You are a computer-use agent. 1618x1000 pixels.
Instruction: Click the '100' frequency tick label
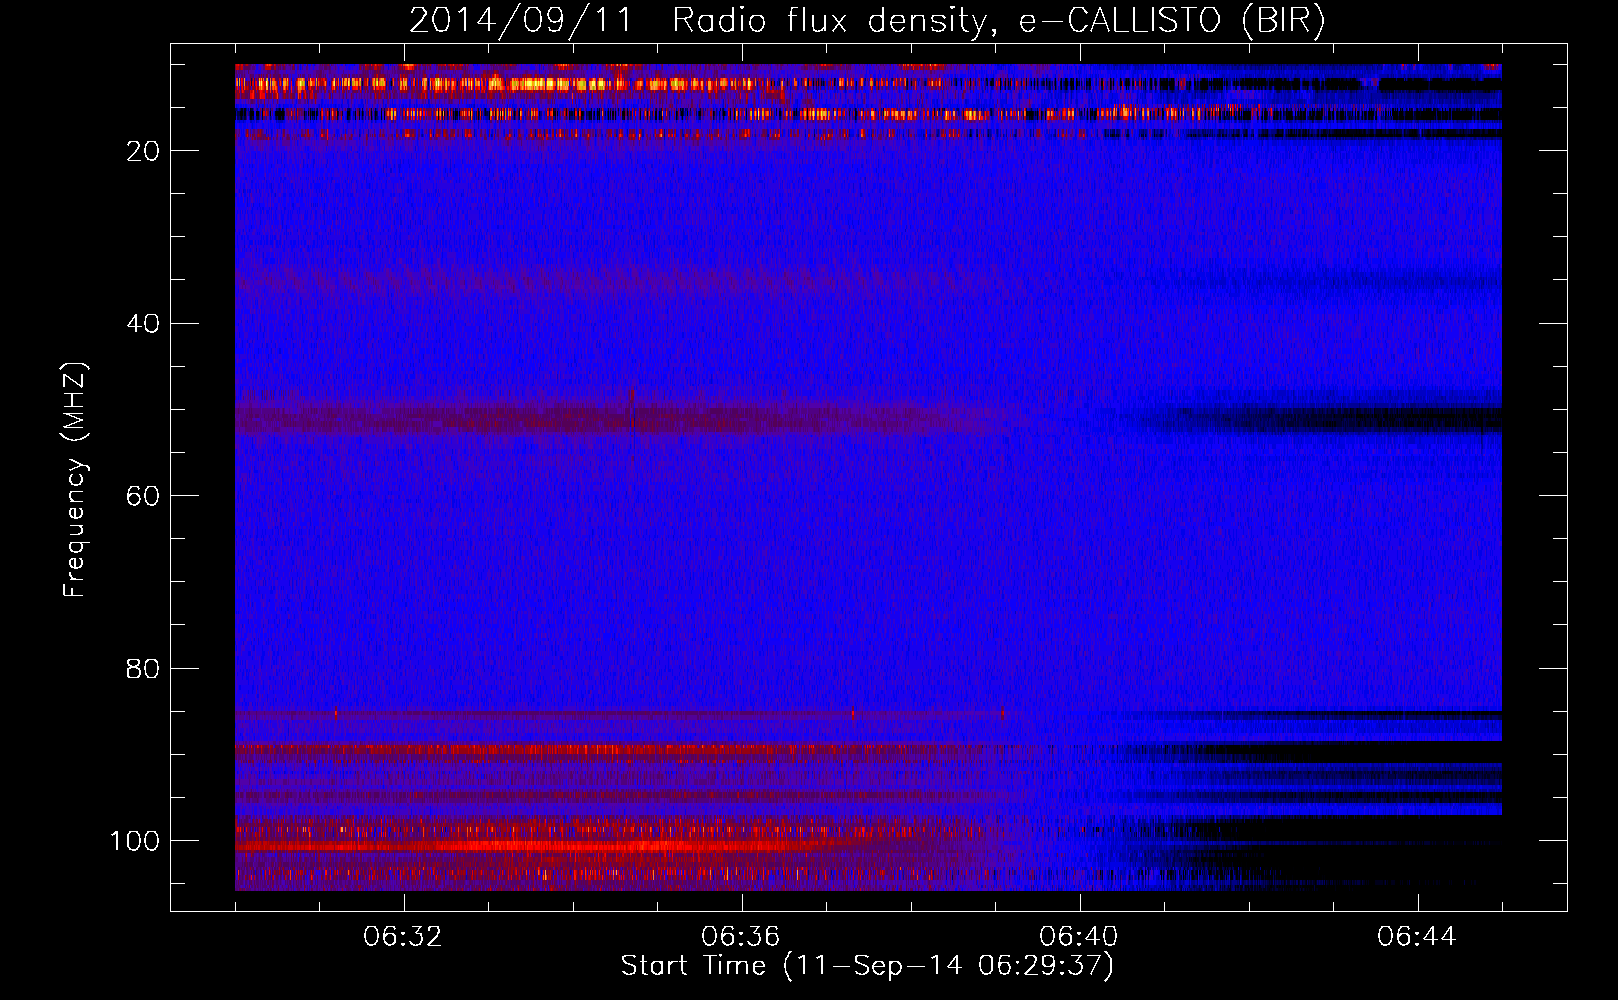point(135,841)
